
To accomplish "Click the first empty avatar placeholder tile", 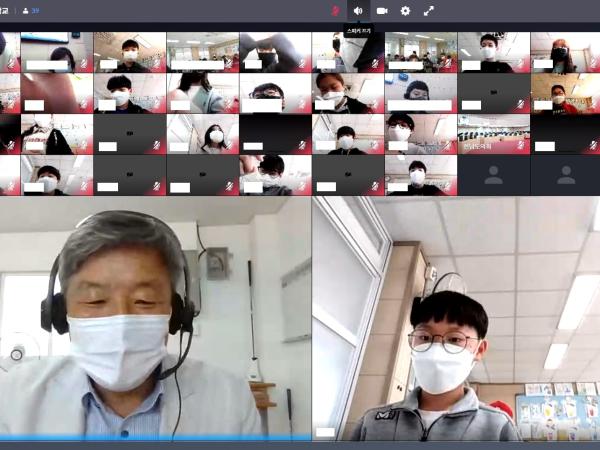I will pos(493,175).
